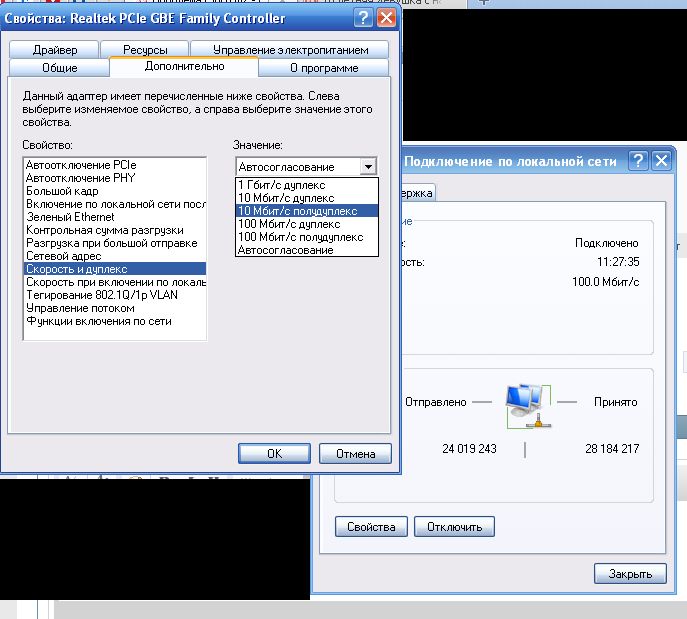Viewport: 687px width, 619px height.
Task: Open the Драйвер tab
Action: (54, 50)
